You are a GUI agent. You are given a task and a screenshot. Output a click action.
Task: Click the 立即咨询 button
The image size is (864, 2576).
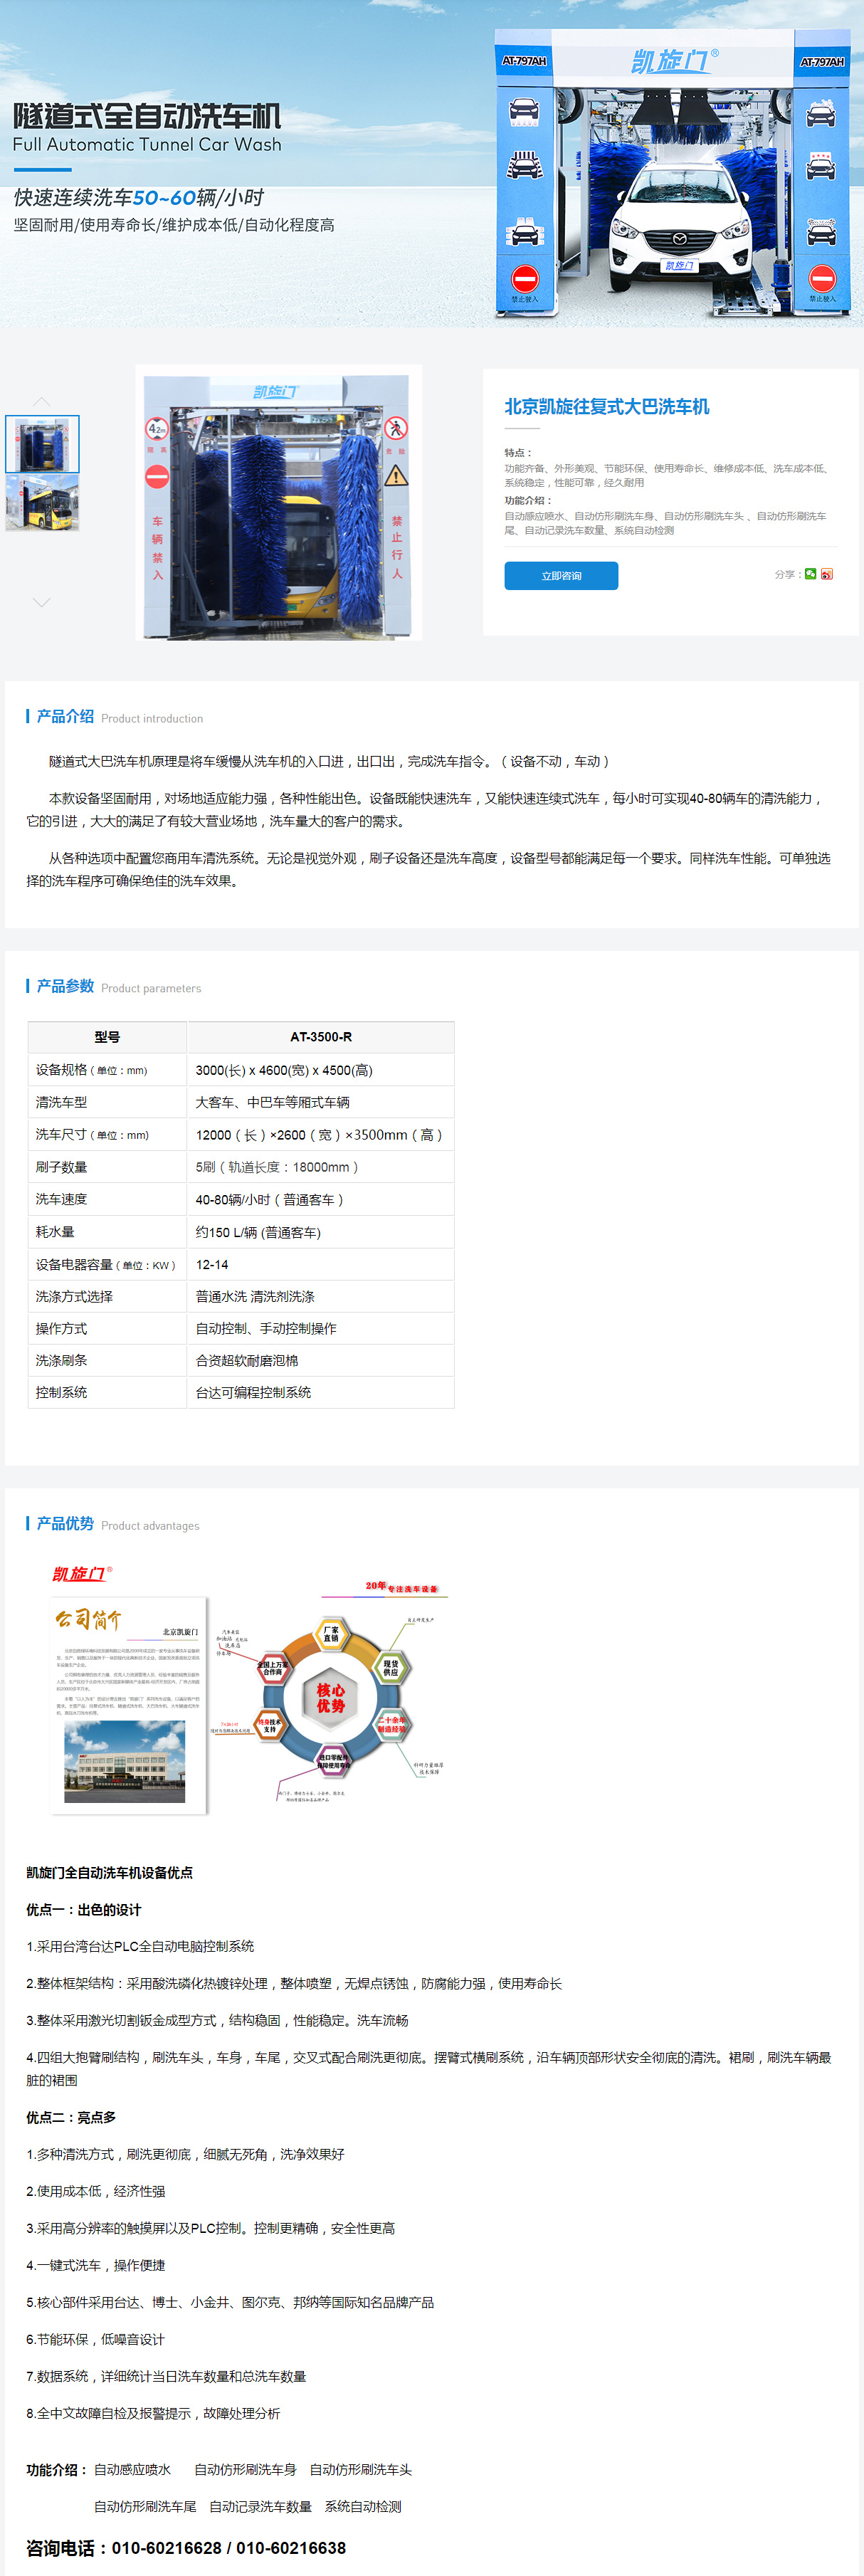(561, 576)
